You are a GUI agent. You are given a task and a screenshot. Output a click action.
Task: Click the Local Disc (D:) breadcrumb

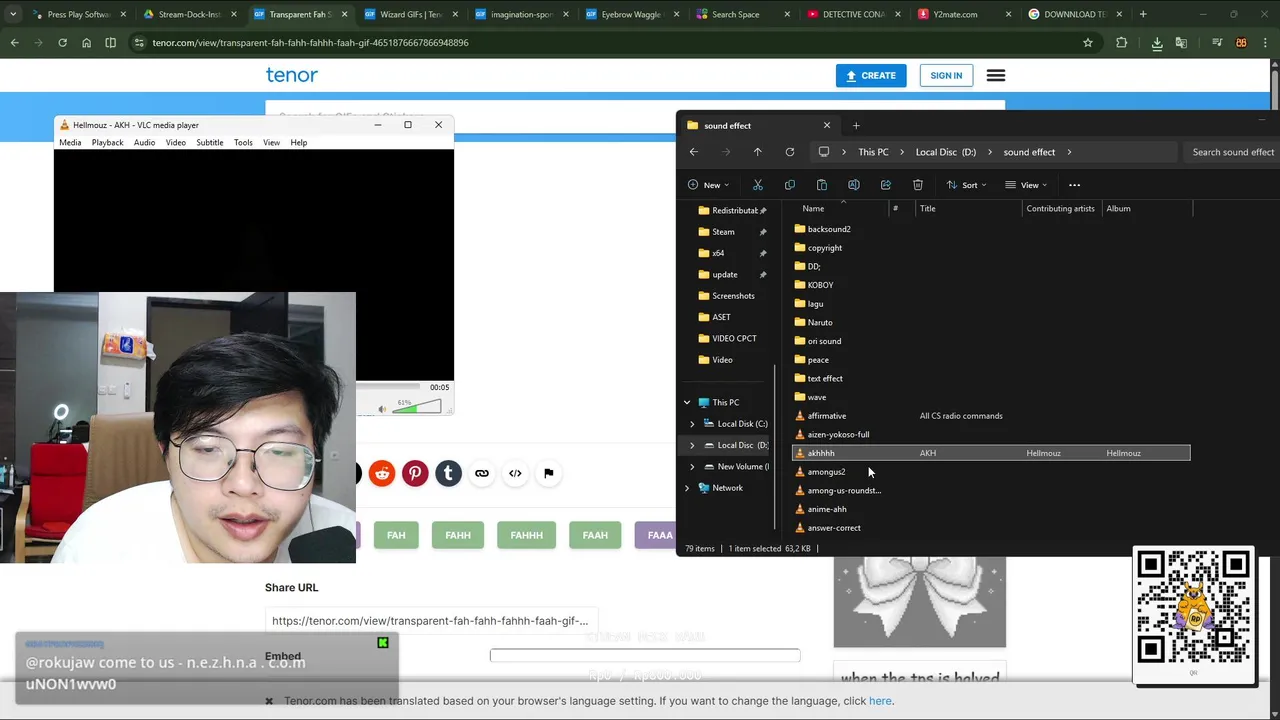pyautogui.click(x=946, y=152)
